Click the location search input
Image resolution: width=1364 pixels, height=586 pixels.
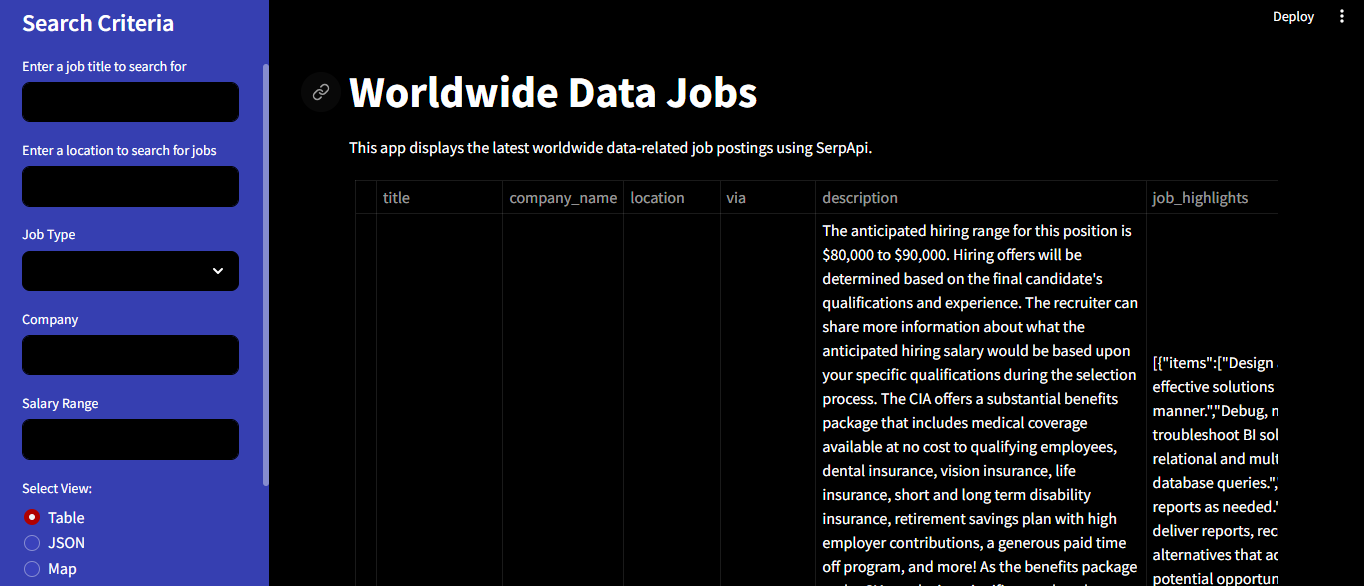coord(130,186)
